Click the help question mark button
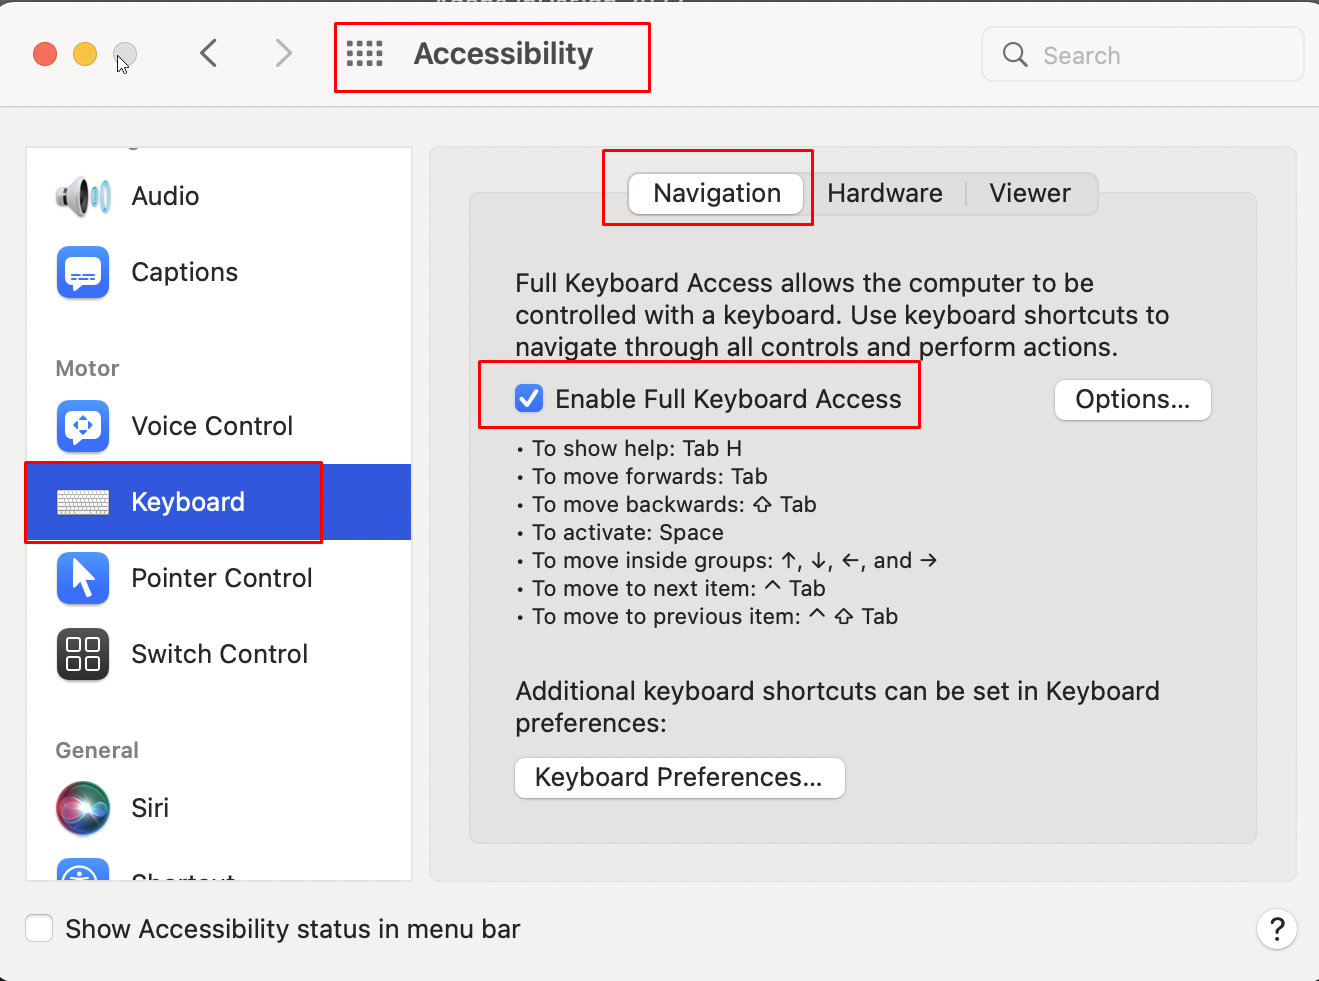Image resolution: width=1319 pixels, height=981 pixels. click(1276, 929)
